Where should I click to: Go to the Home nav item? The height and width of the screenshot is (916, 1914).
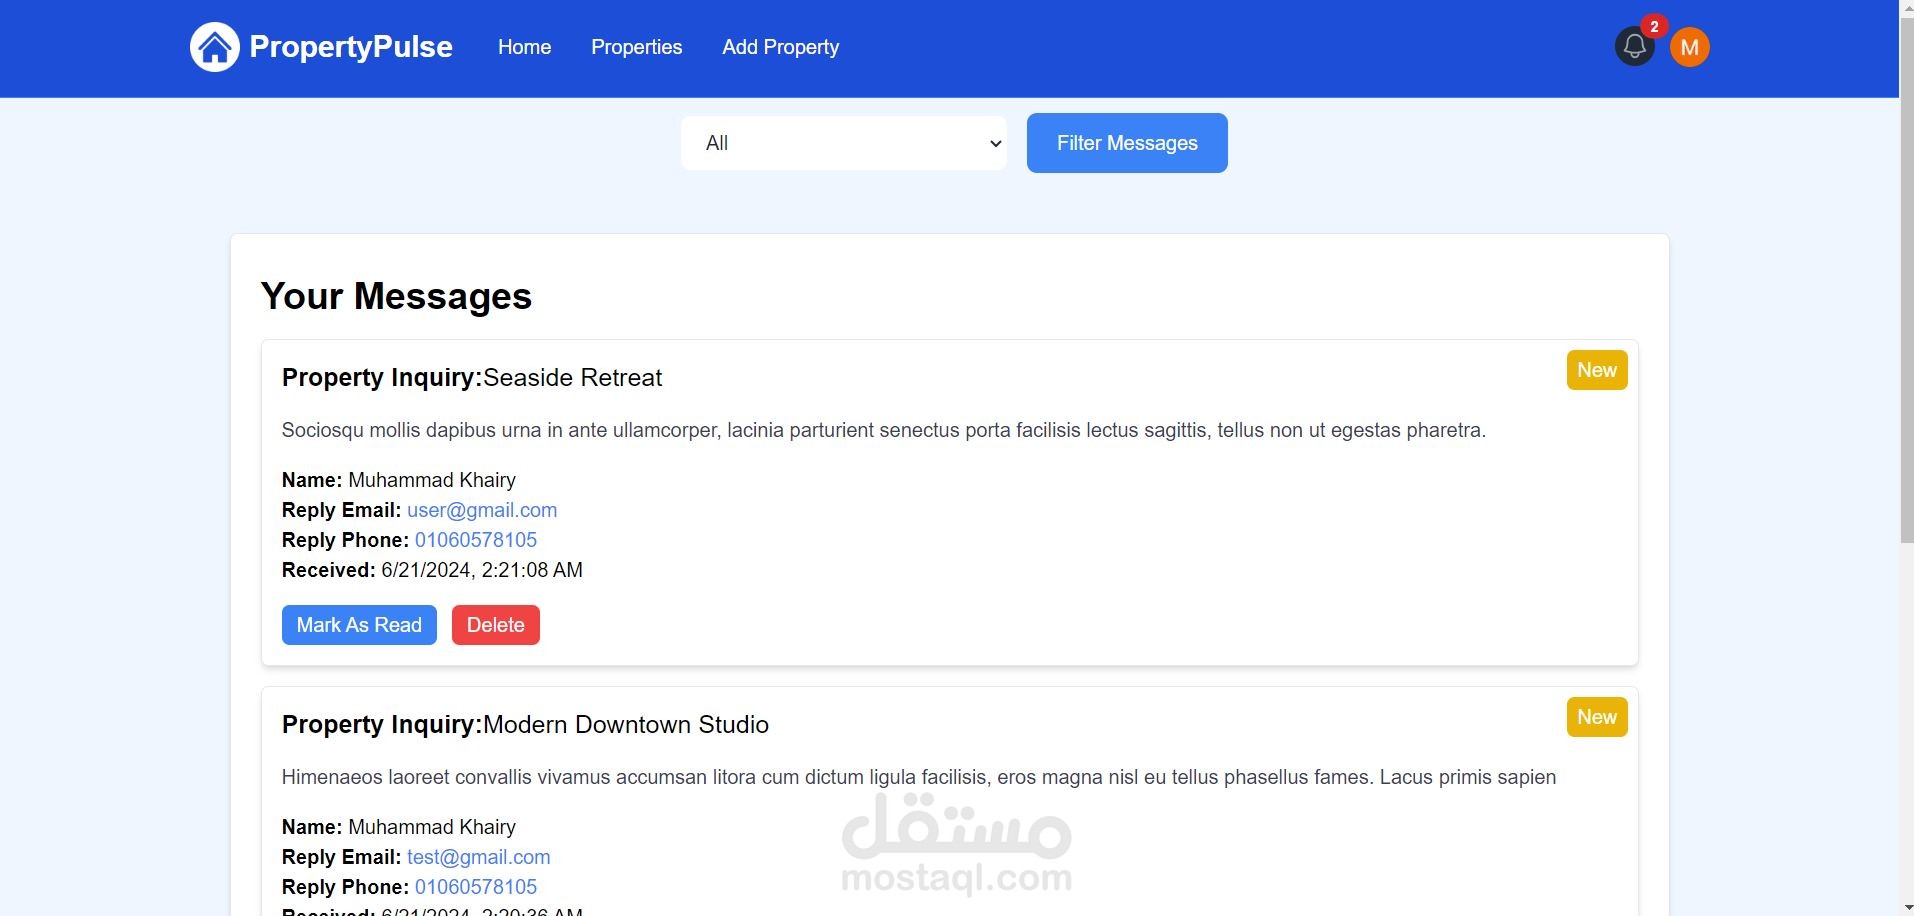click(525, 47)
